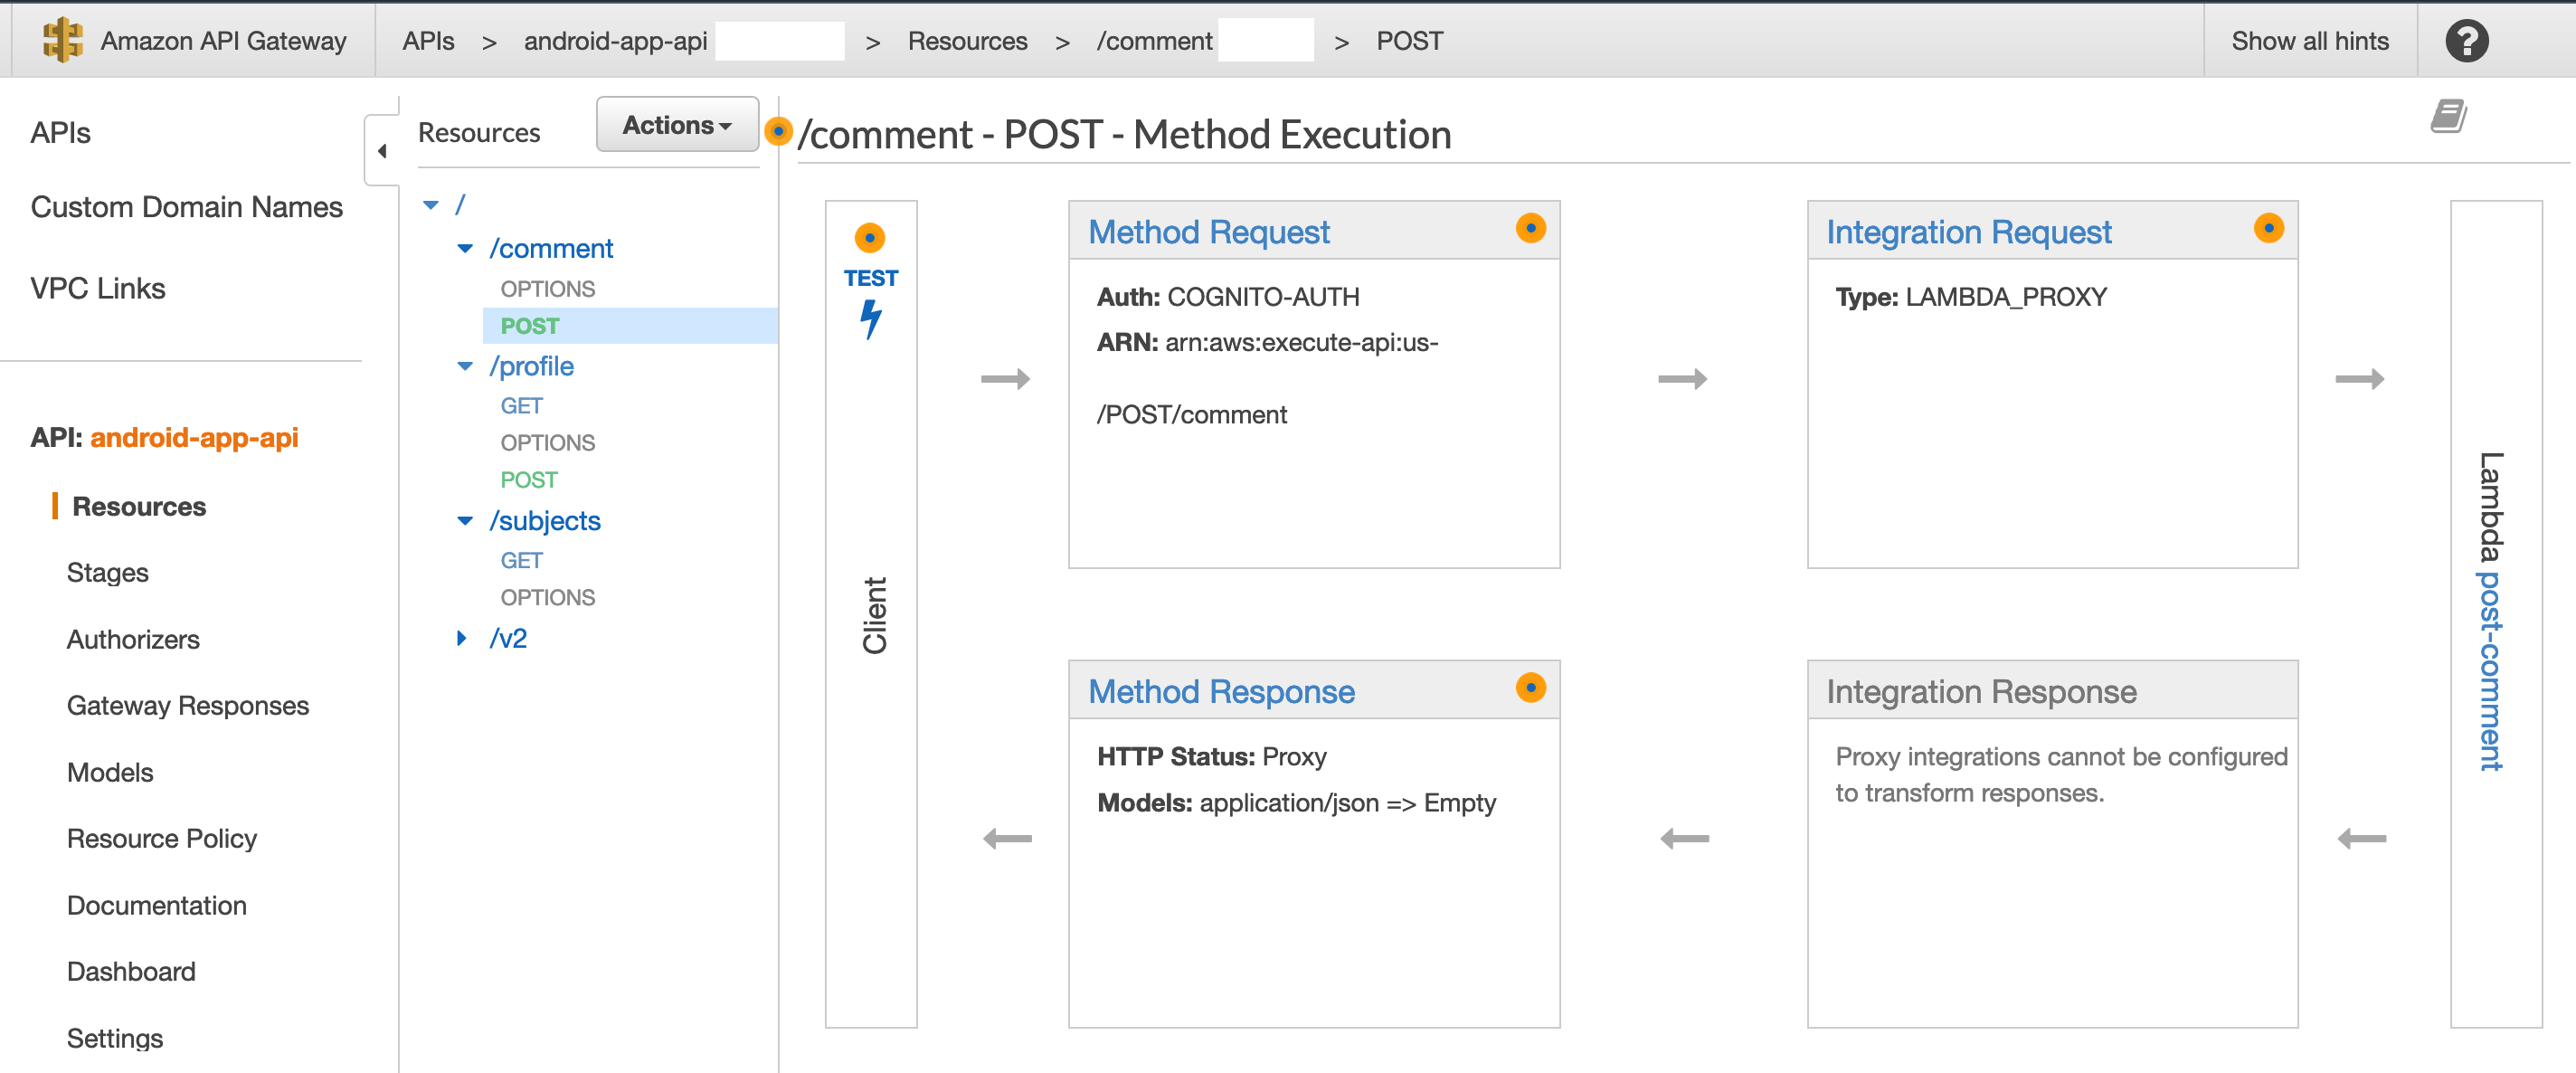Open the Actions dropdown
The height and width of the screenshot is (1073, 2576).
677,125
